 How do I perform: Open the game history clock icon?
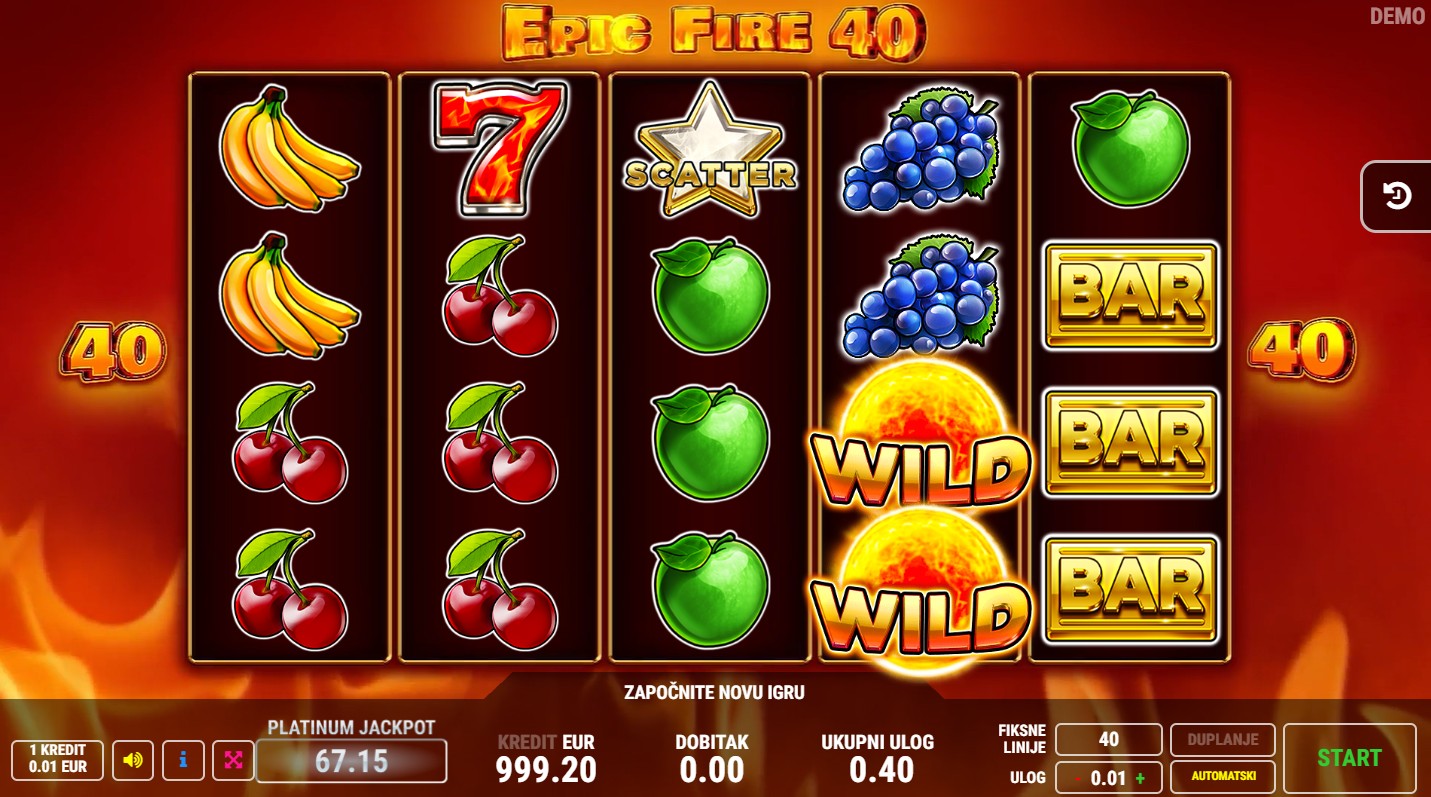(1397, 196)
